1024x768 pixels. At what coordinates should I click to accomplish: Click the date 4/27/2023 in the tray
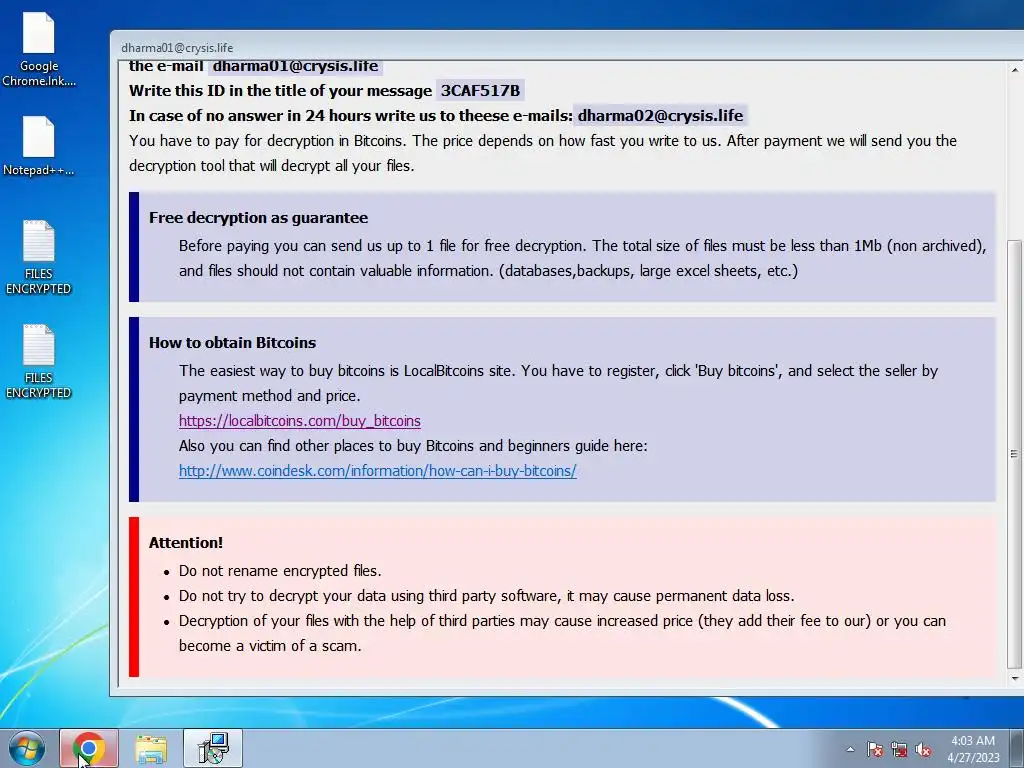point(973,758)
